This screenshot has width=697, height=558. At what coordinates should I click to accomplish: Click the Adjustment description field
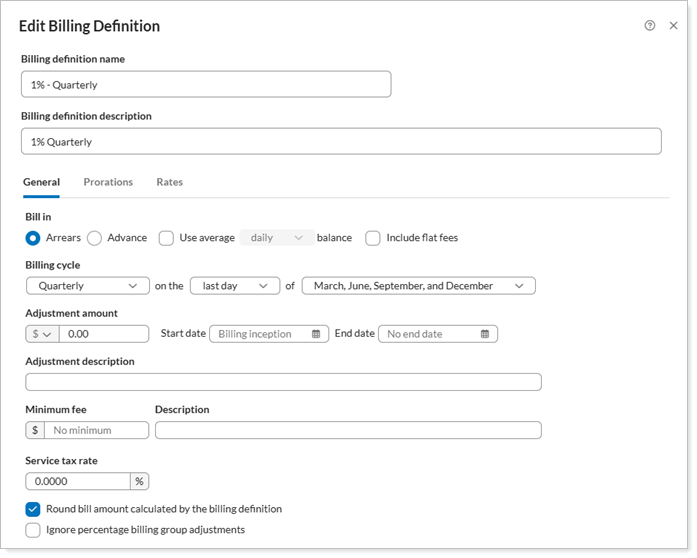(283, 382)
